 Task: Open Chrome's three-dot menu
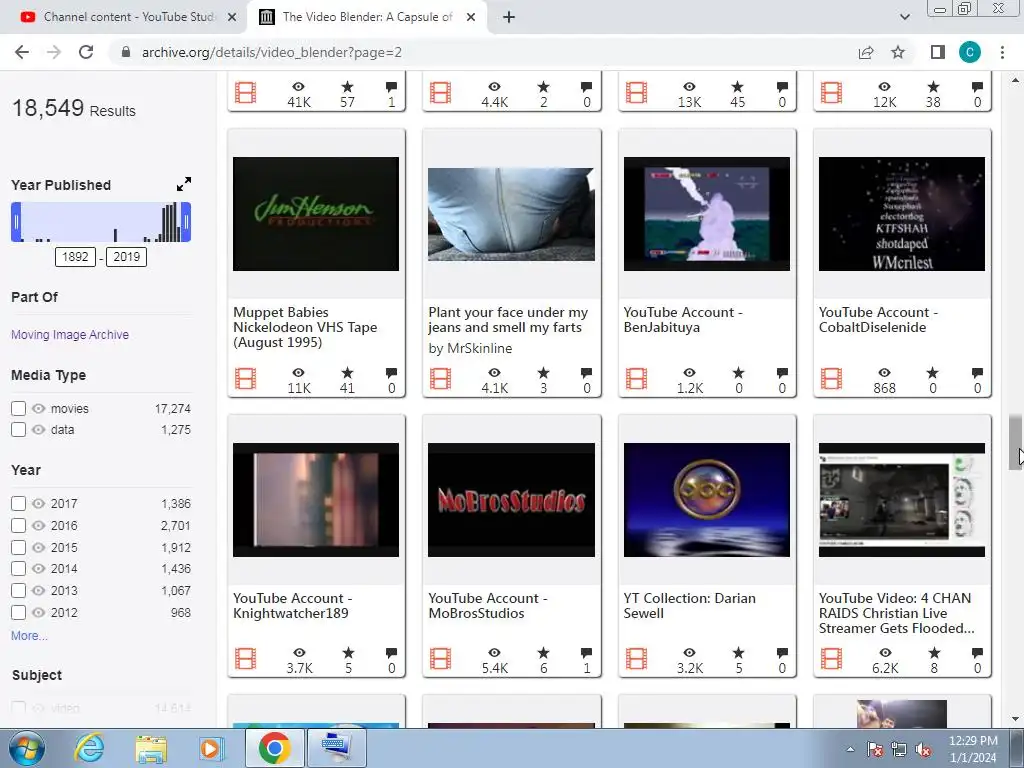click(1002, 52)
